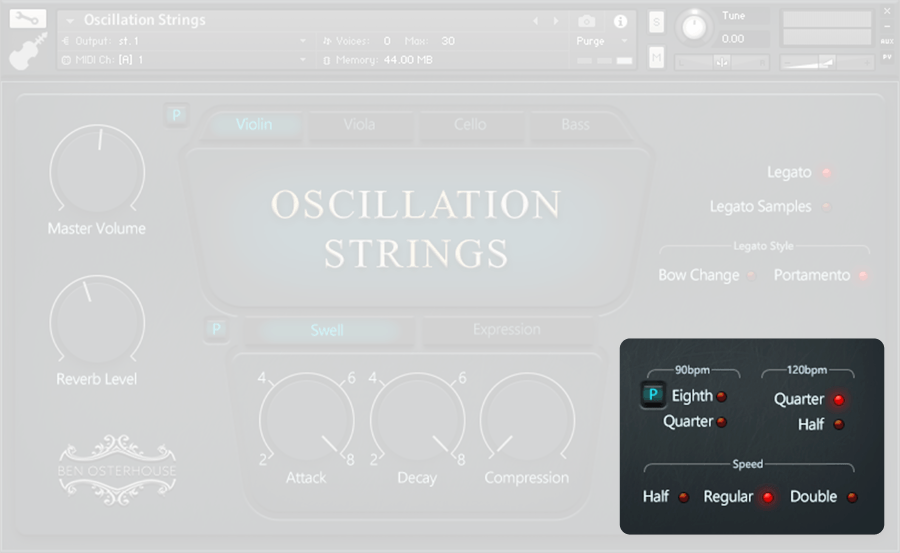Viewport: 900px width, 553px height.
Task: Select Portamento legato style
Action: click(x=863, y=276)
